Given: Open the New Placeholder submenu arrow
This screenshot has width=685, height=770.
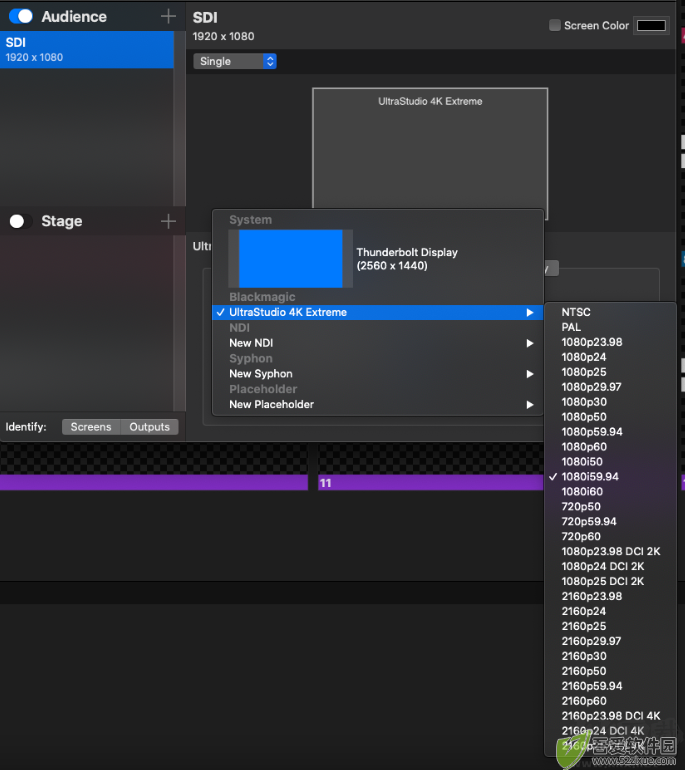Looking at the screenshot, I should tap(530, 405).
